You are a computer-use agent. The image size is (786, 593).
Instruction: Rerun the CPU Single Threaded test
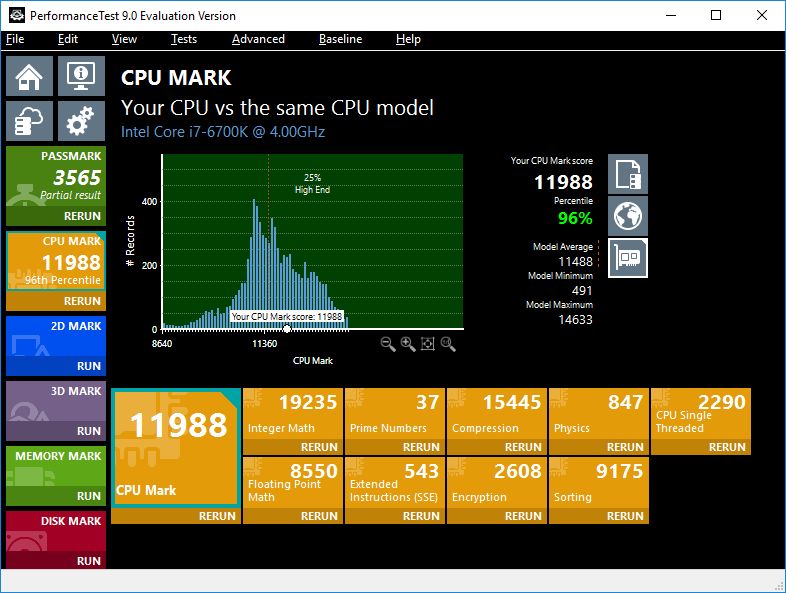(701, 447)
